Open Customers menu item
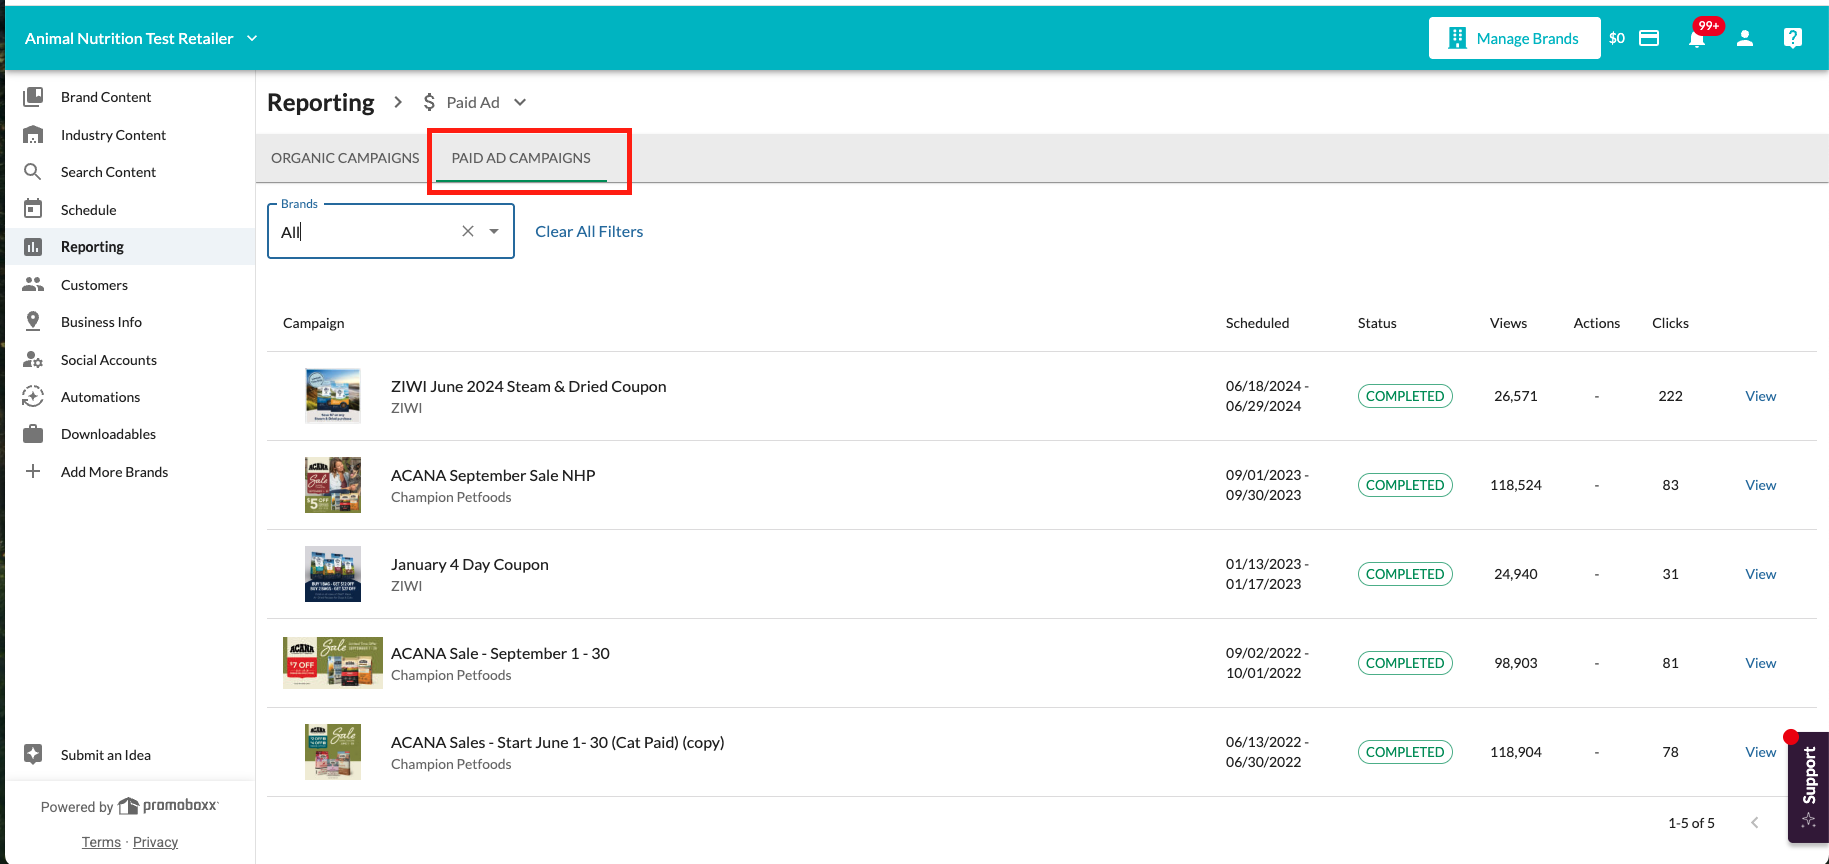This screenshot has width=1829, height=864. 94,285
